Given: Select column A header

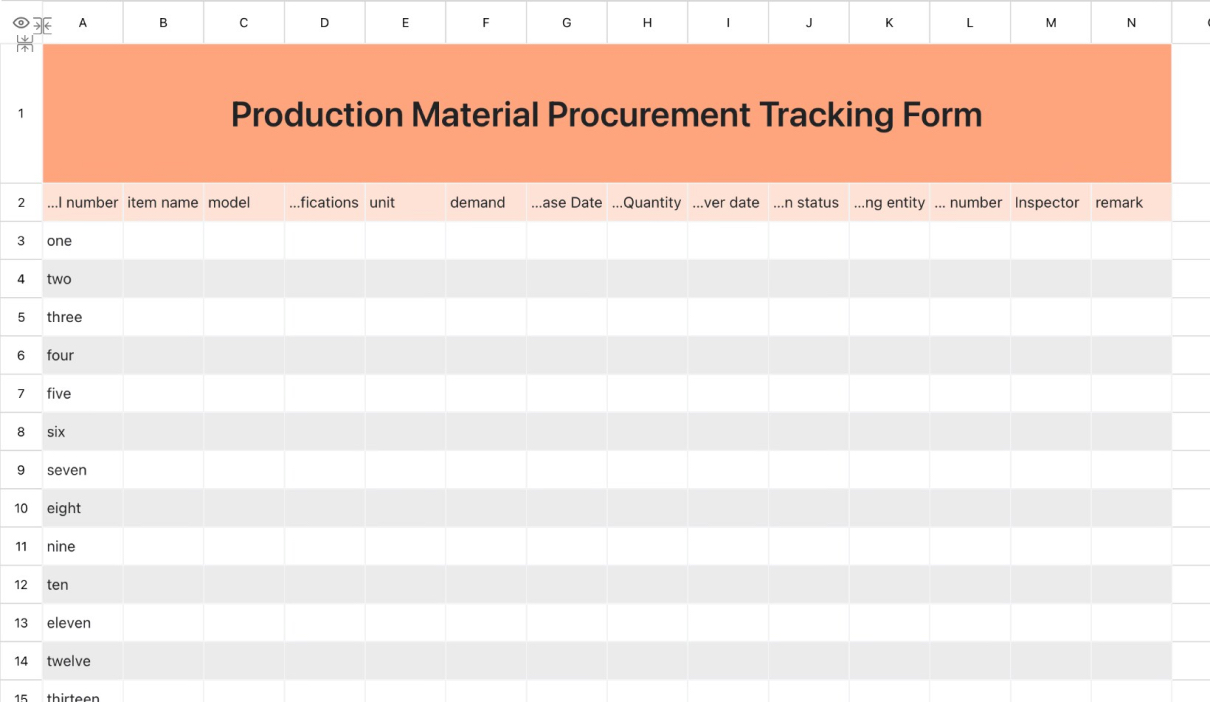Looking at the screenshot, I should (83, 22).
